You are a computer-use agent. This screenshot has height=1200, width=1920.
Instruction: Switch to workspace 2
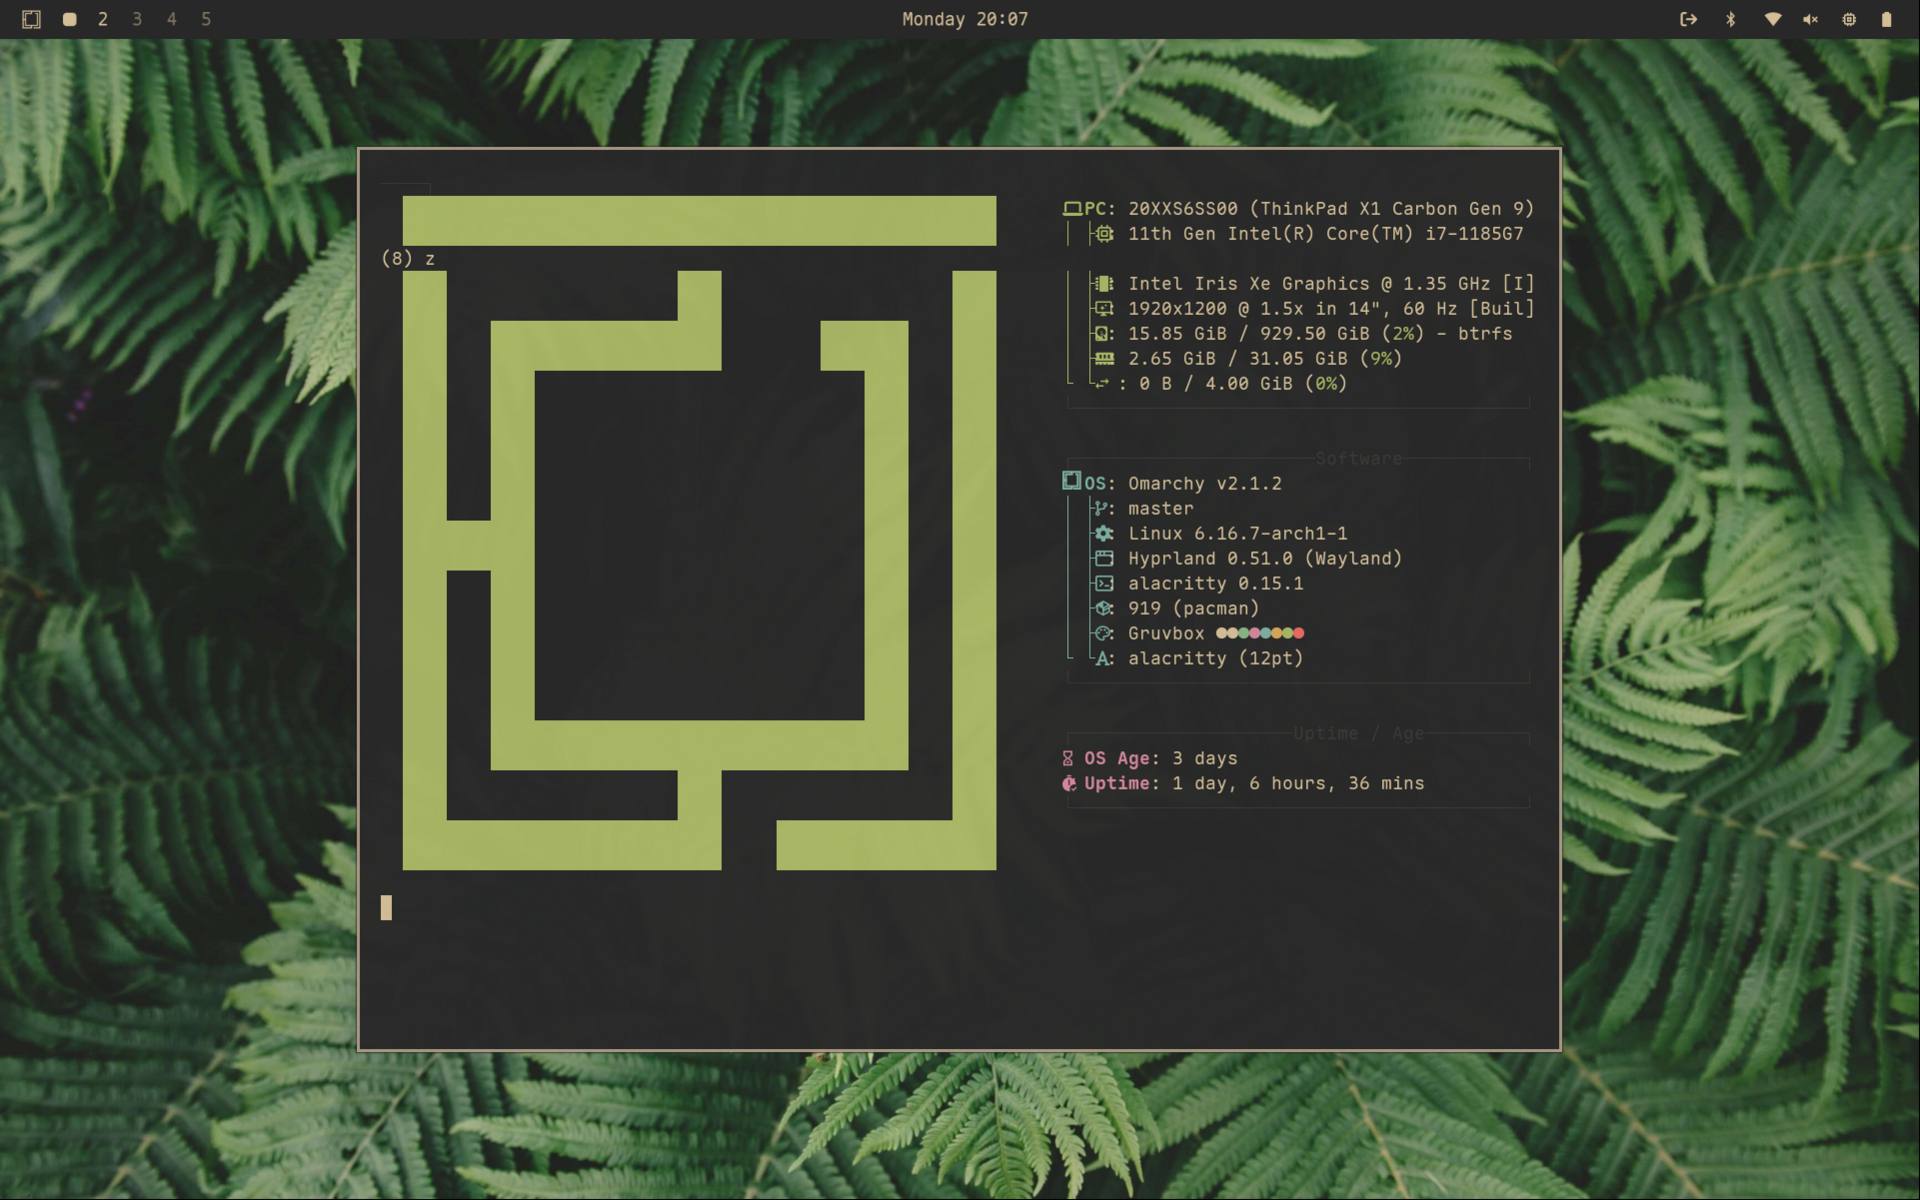coord(103,19)
